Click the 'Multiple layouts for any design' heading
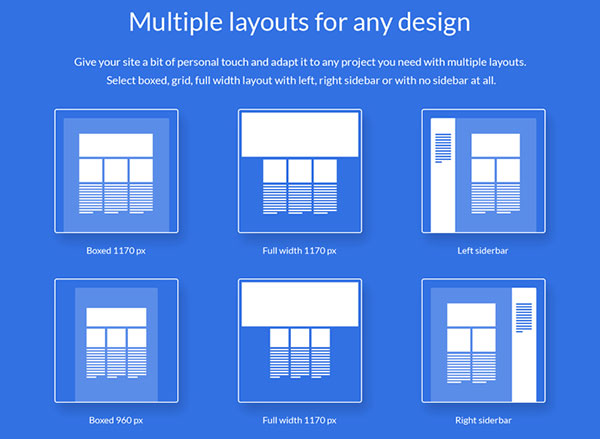The image size is (600, 439). 300,22
